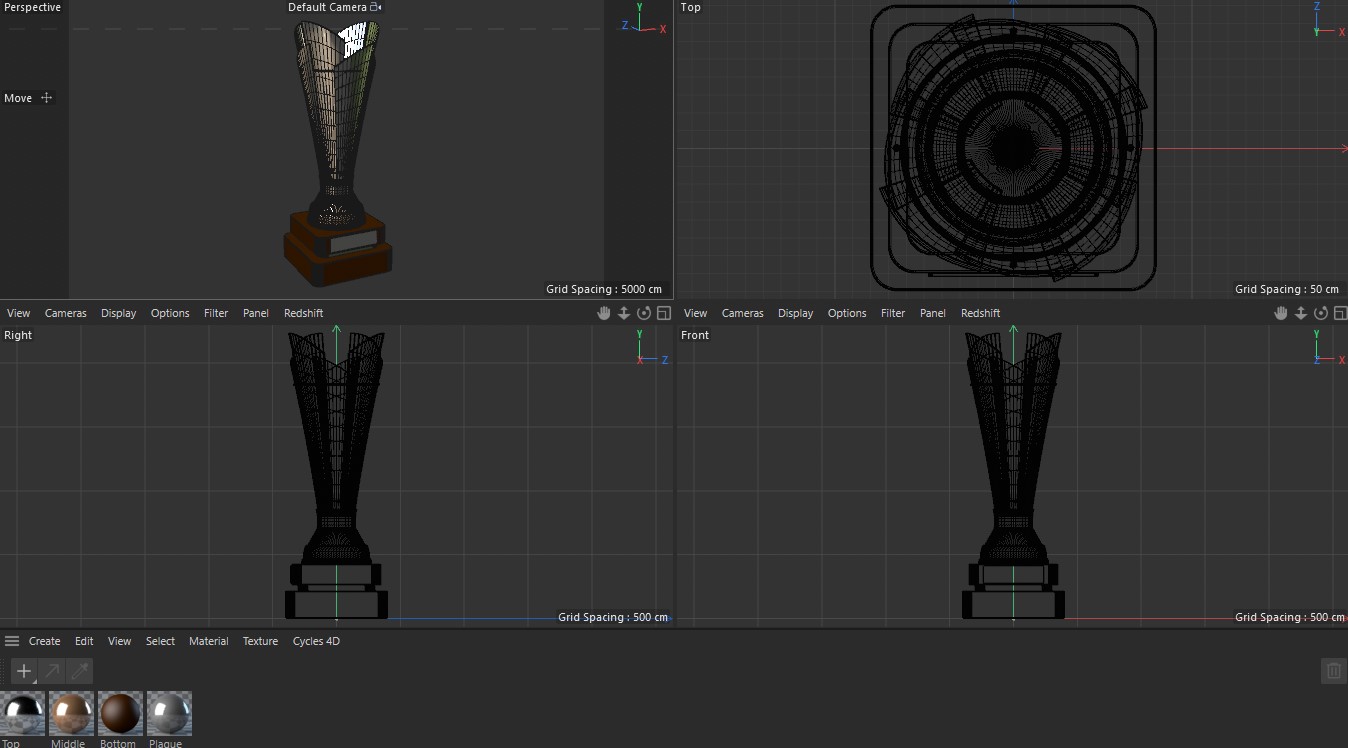Open the Cameras menu above the Front view
The height and width of the screenshot is (748, 1348).
743,313
